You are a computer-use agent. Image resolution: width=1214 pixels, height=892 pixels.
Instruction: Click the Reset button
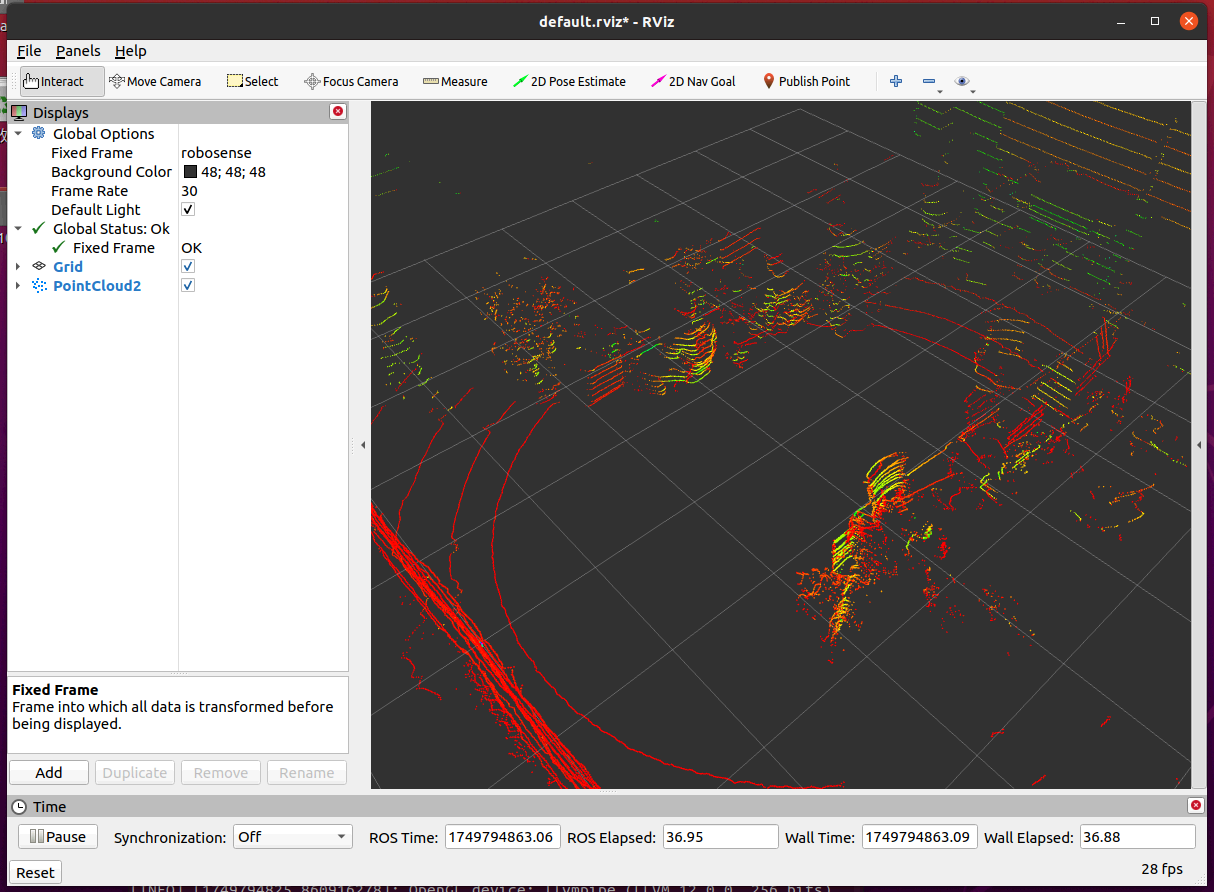(35, 872)
